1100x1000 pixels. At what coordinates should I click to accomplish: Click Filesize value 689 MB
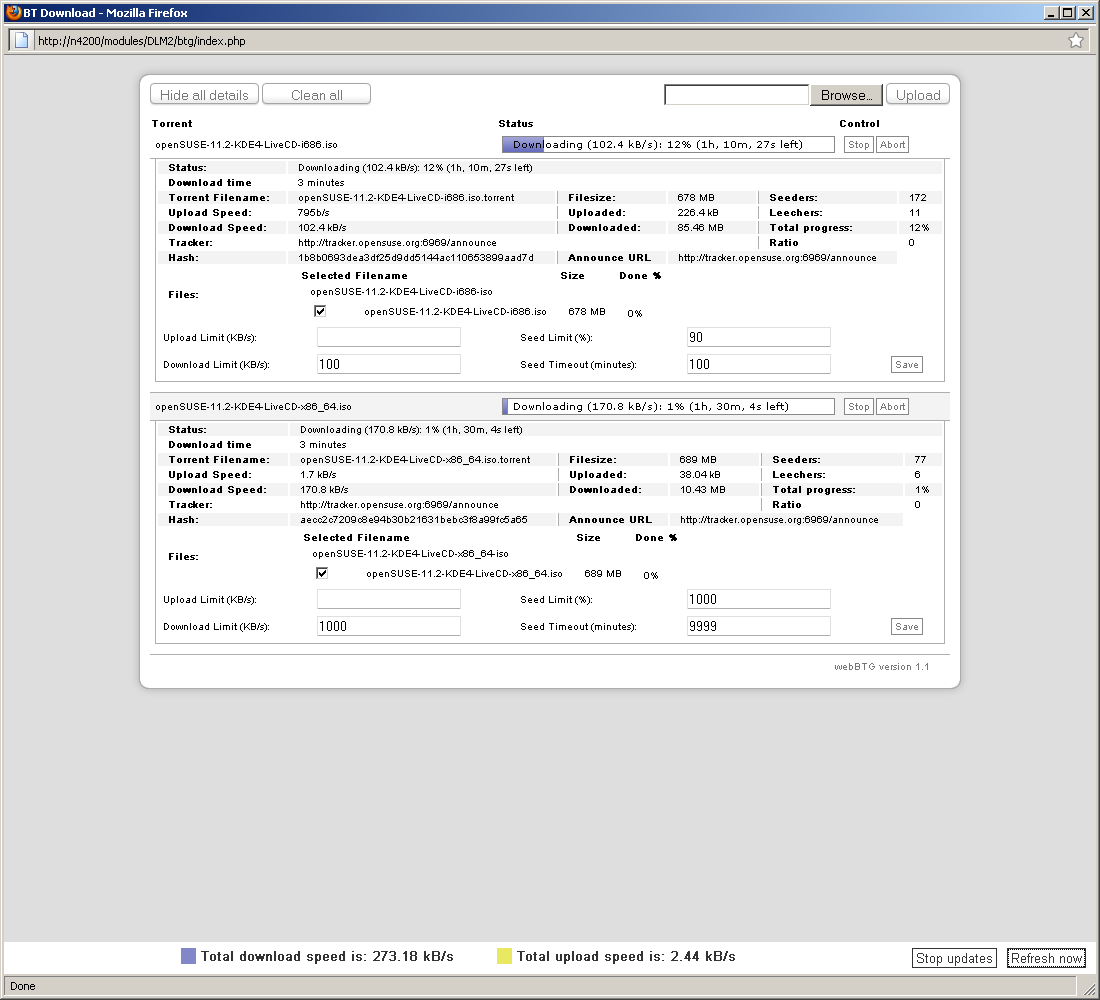(698, 460)
